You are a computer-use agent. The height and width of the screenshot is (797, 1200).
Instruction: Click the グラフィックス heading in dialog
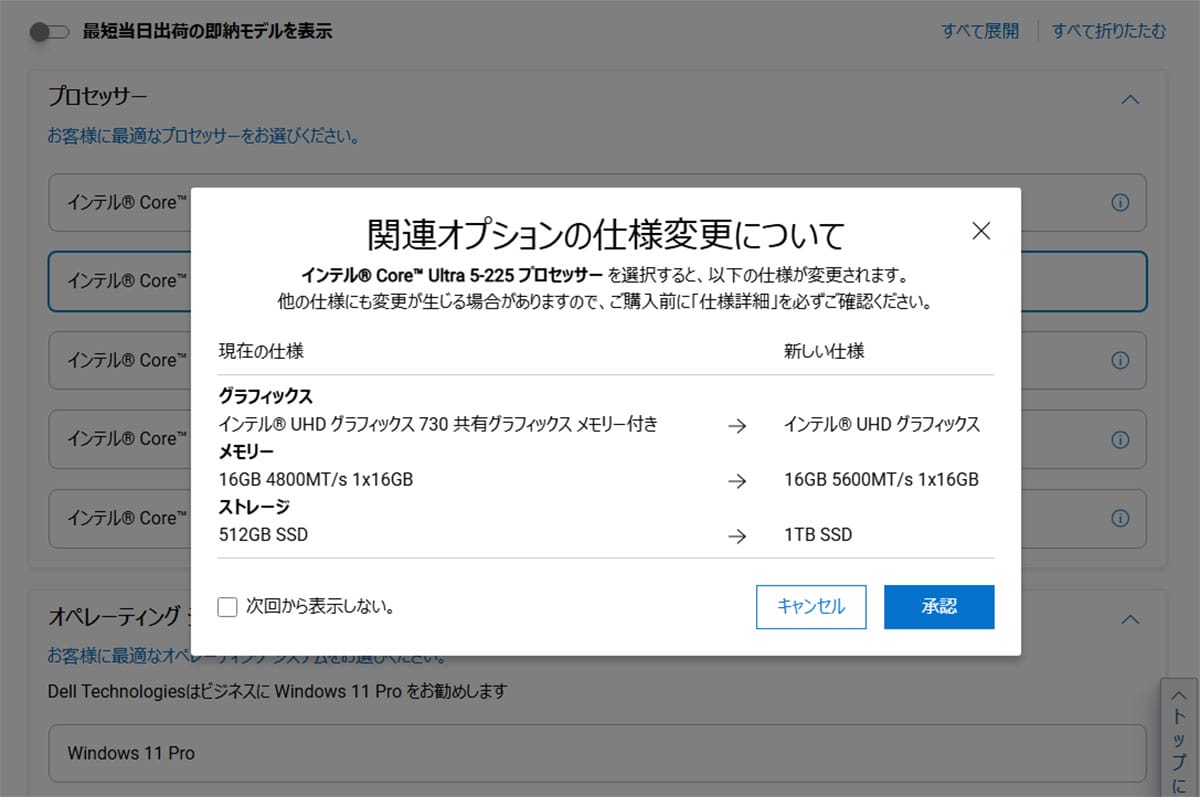pyautogui.click(x=265, y=396)
